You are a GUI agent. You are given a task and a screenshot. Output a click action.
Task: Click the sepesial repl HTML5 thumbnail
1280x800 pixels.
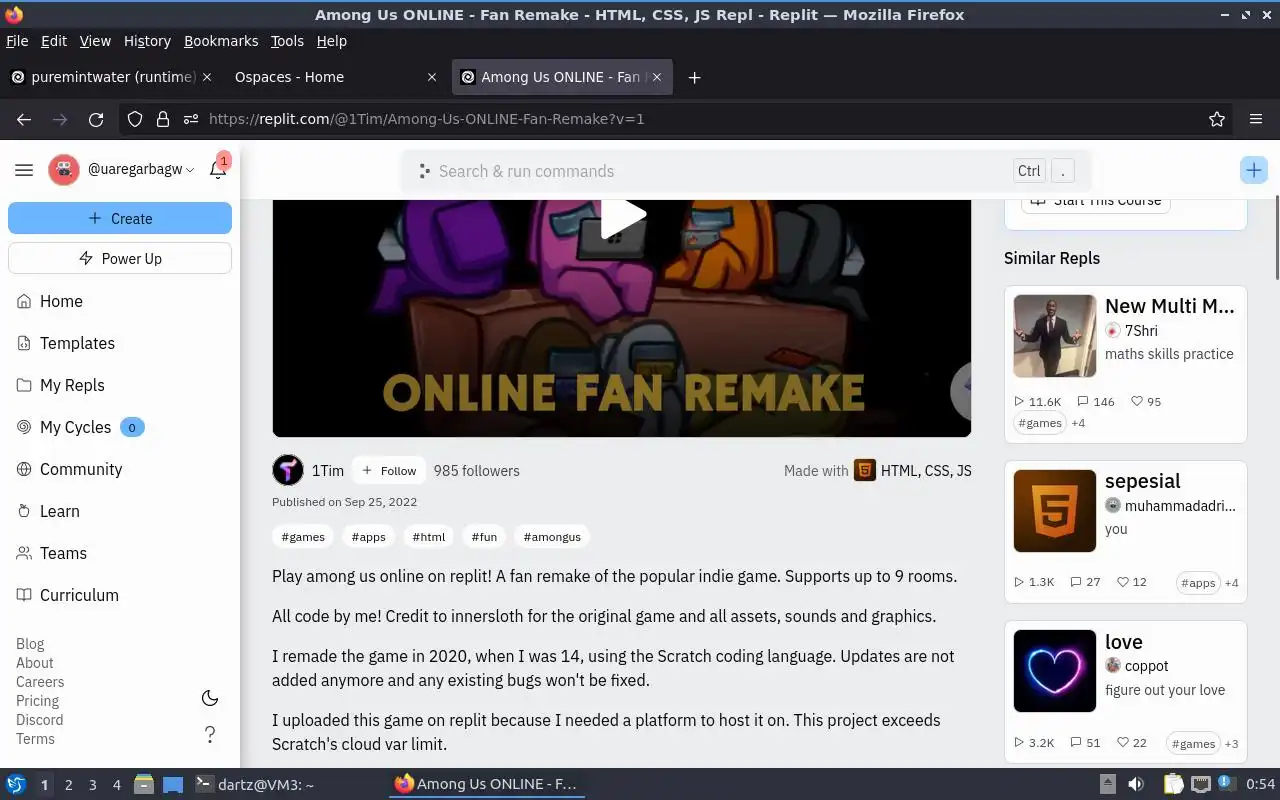coord(1055,511)
